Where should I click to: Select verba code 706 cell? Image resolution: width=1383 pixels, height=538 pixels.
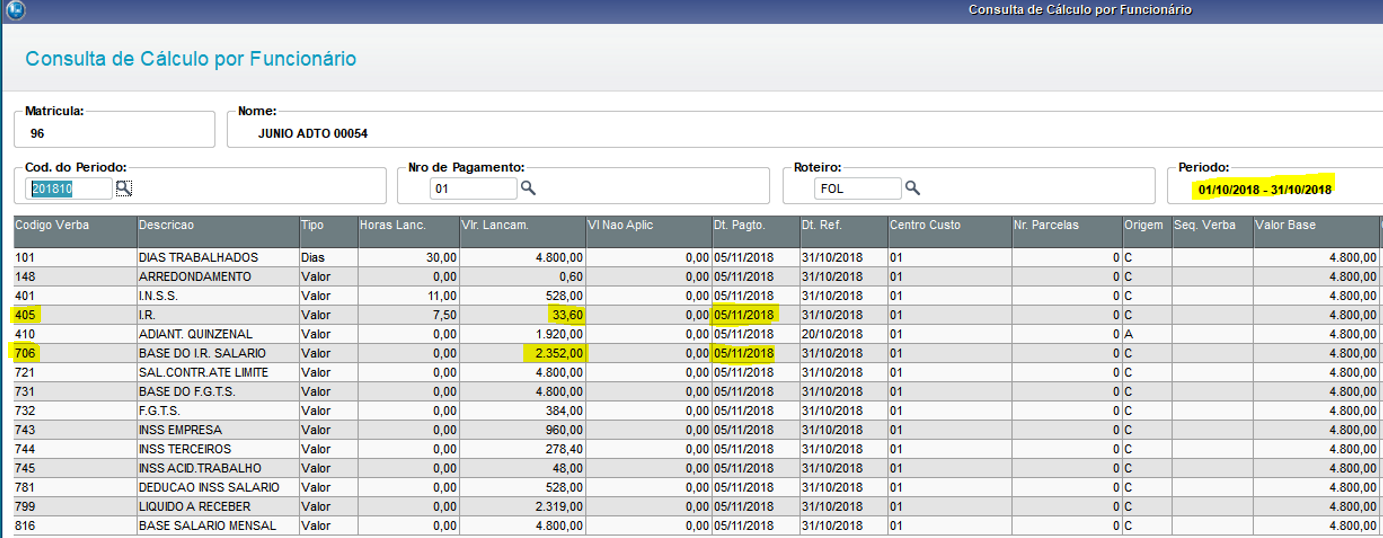pyautogui.click(x=75, y=353)
